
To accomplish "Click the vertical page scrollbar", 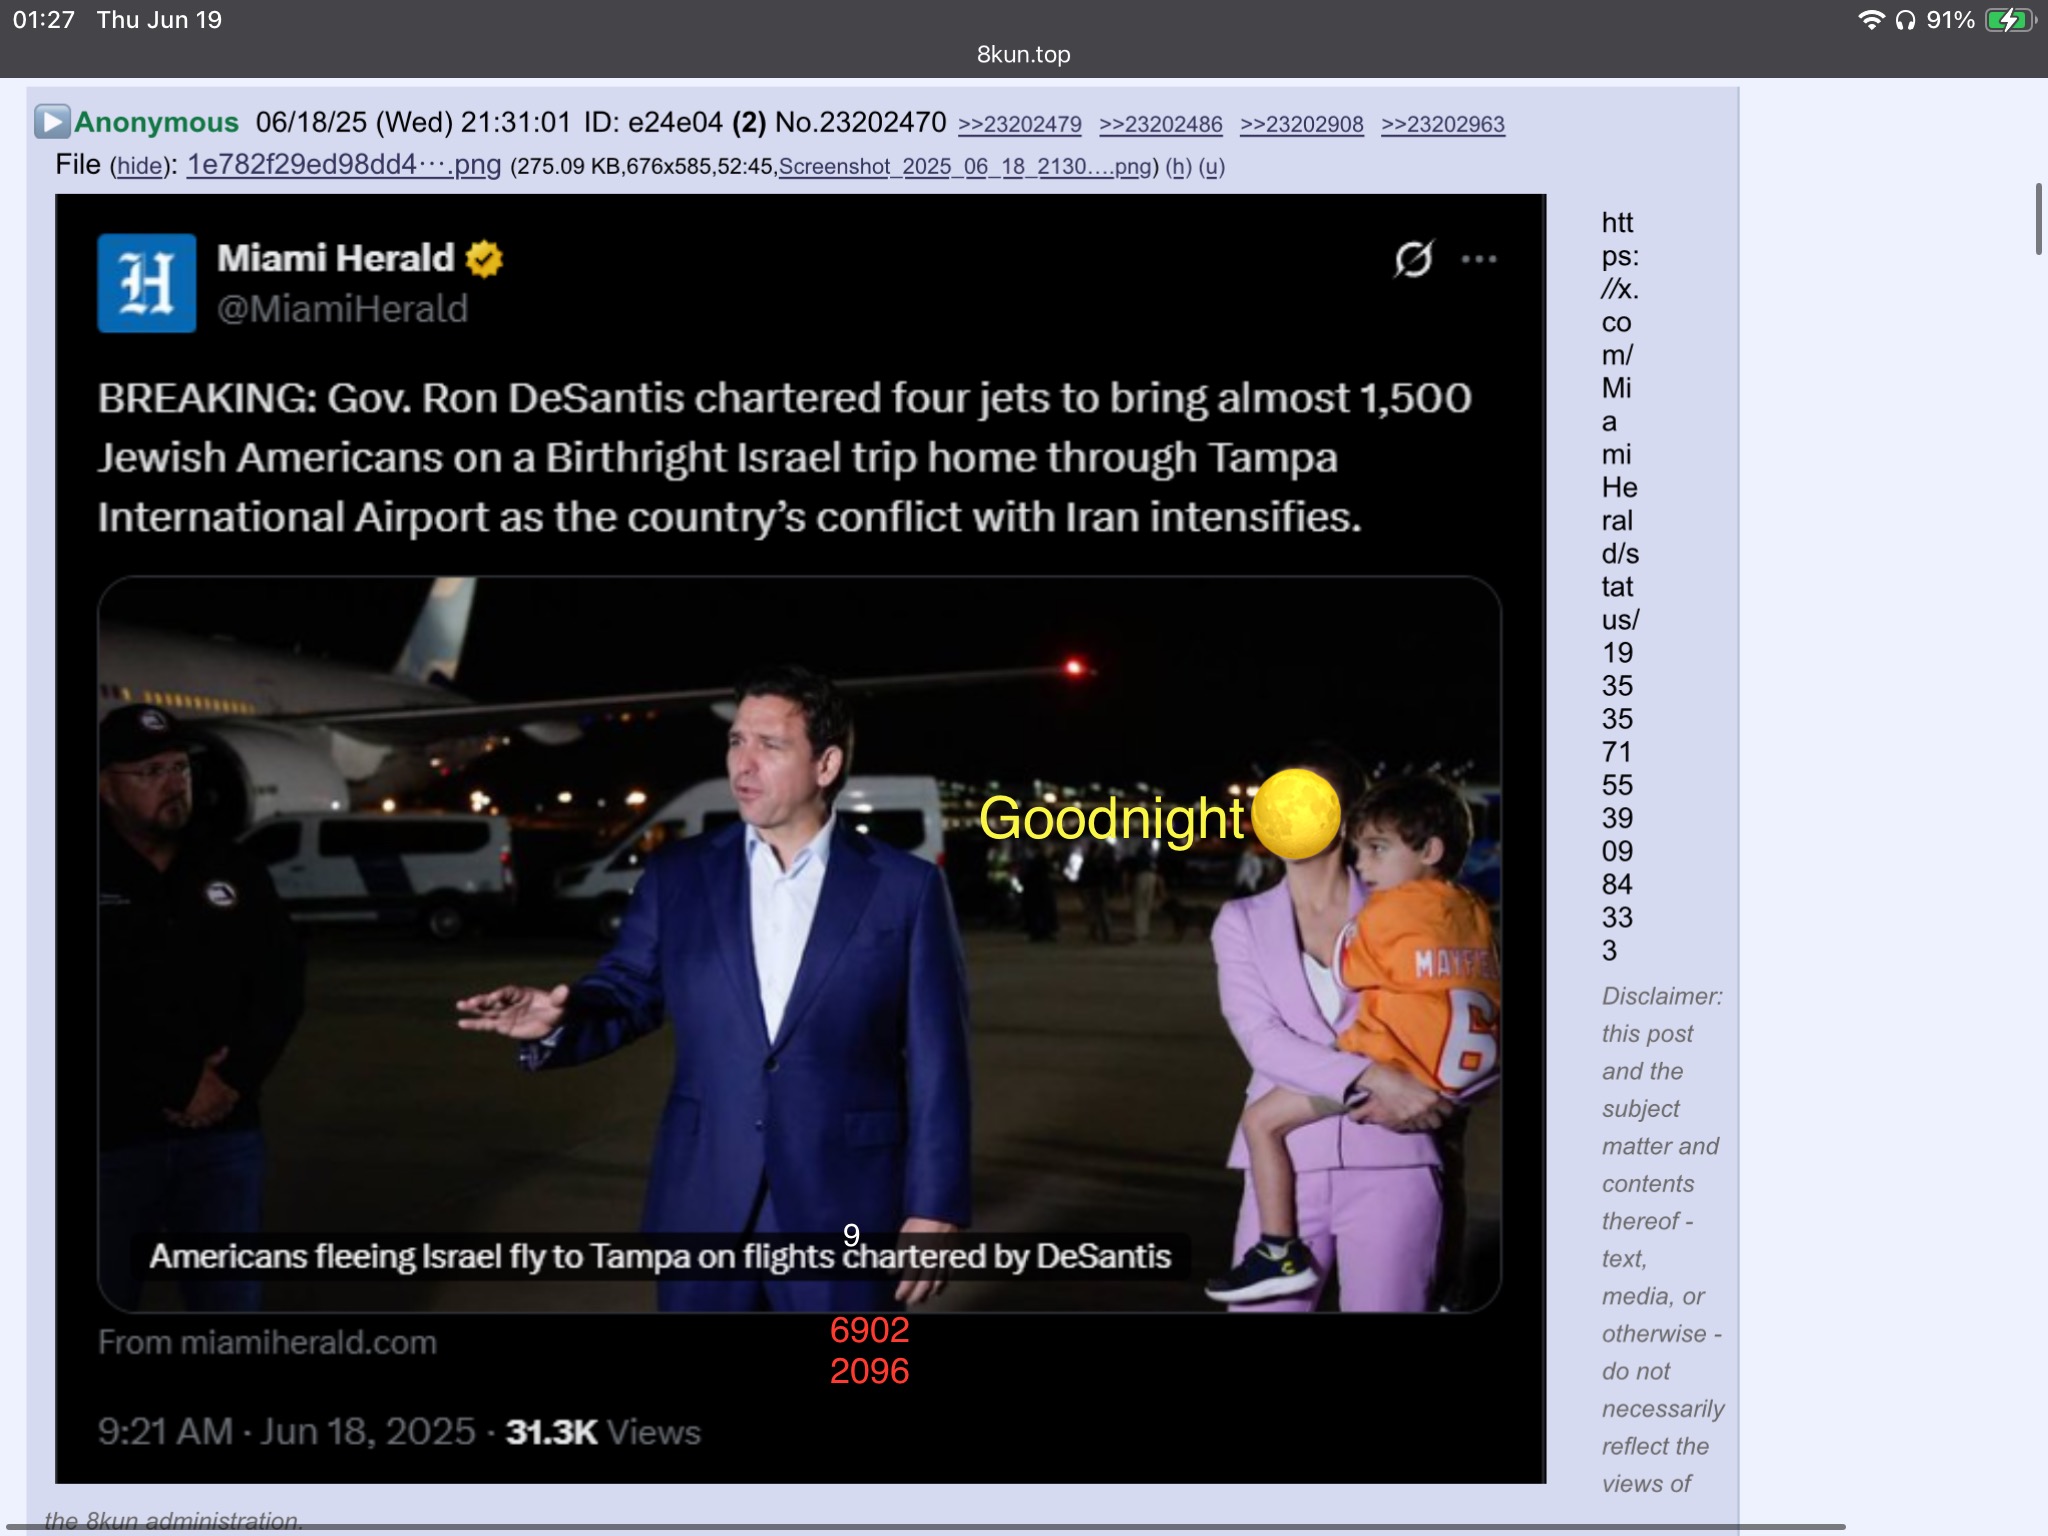I will pos(2039,219).
